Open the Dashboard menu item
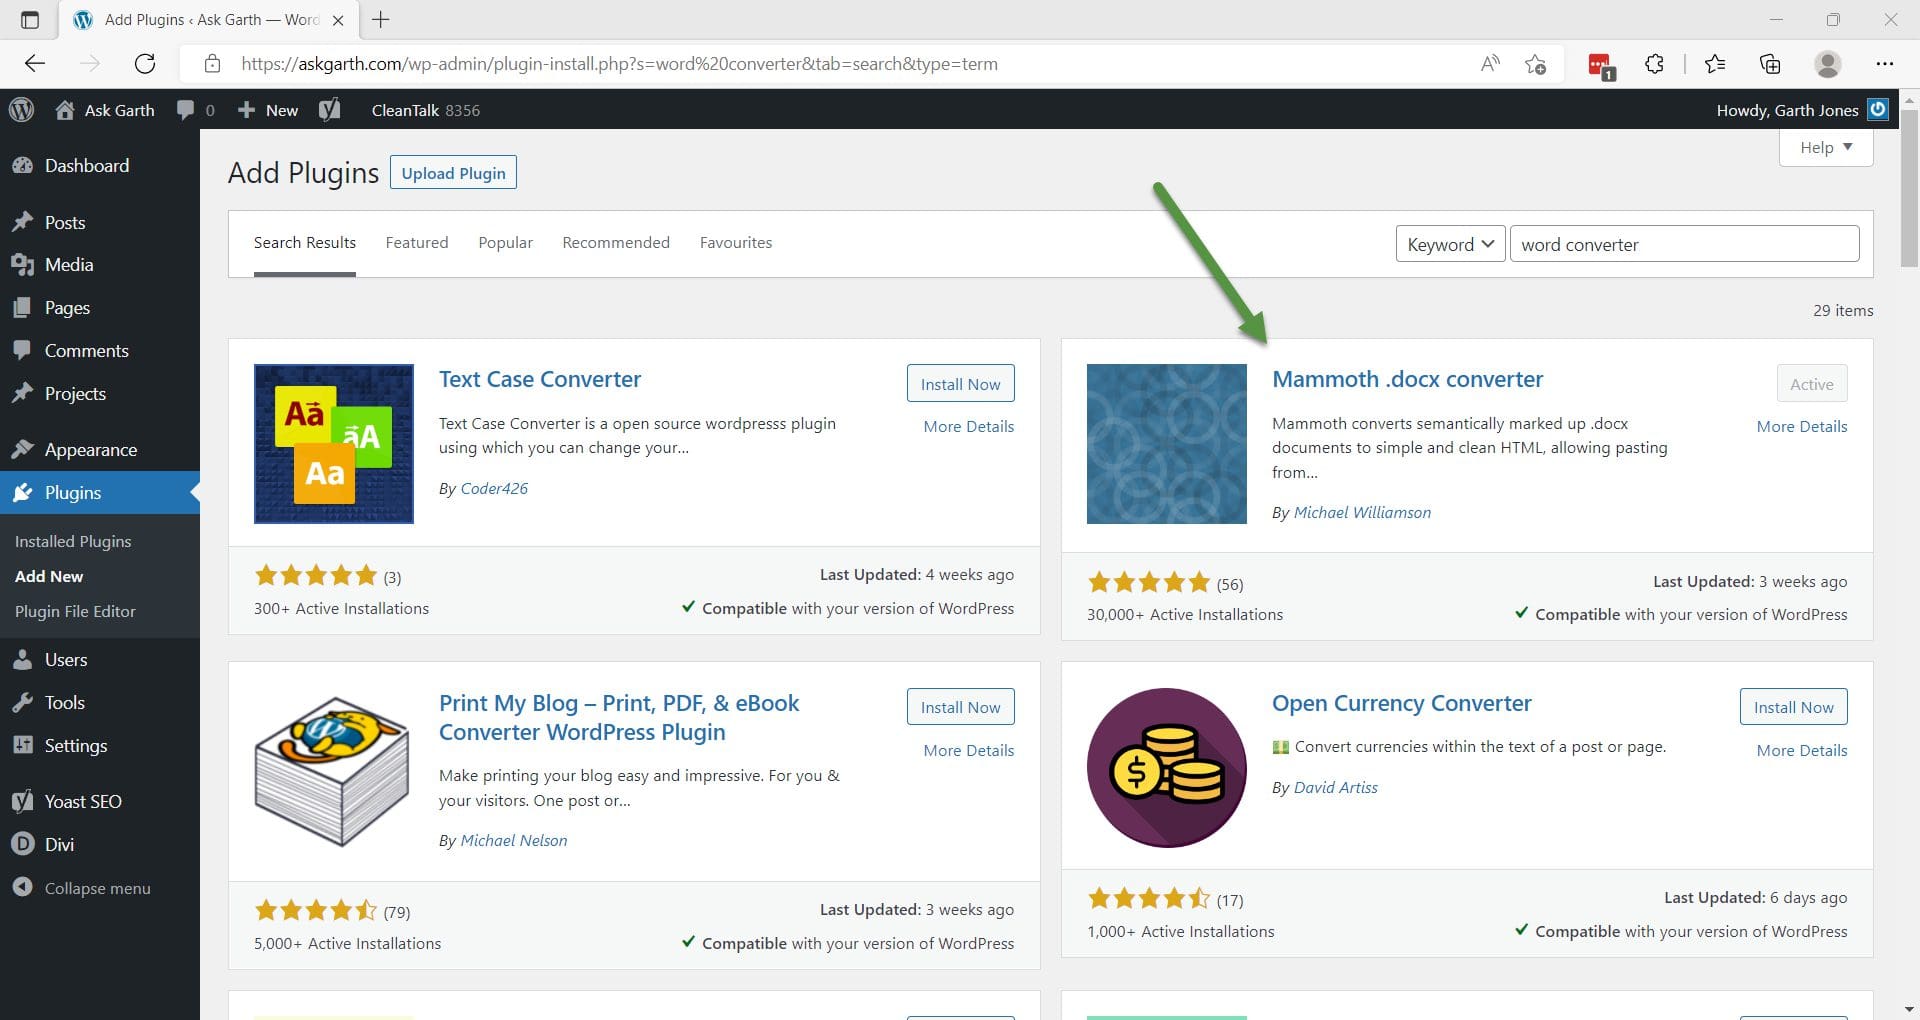 [100, 166]
